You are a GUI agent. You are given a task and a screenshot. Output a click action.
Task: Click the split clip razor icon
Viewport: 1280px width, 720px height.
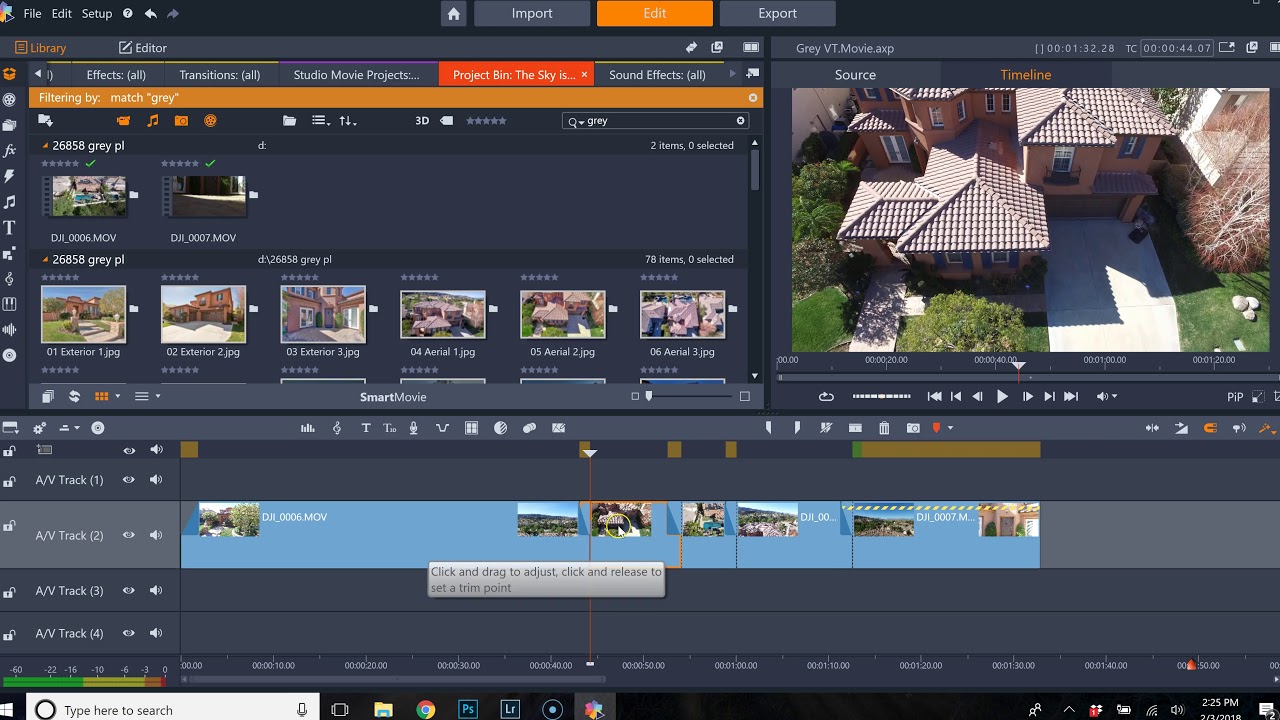[826, 428]
